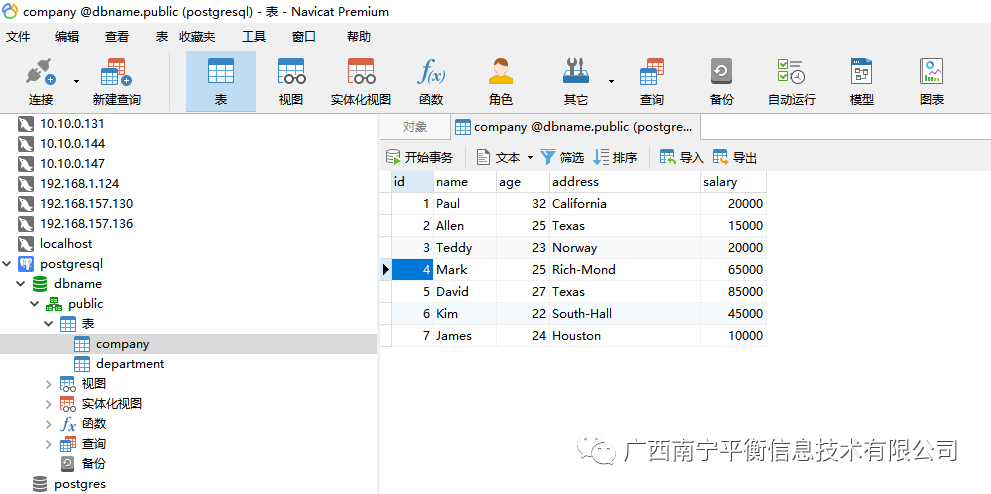The height and width of the screenshot is (494, 991).
Task: Open the 工具 menu
Action: click(254, 37)
